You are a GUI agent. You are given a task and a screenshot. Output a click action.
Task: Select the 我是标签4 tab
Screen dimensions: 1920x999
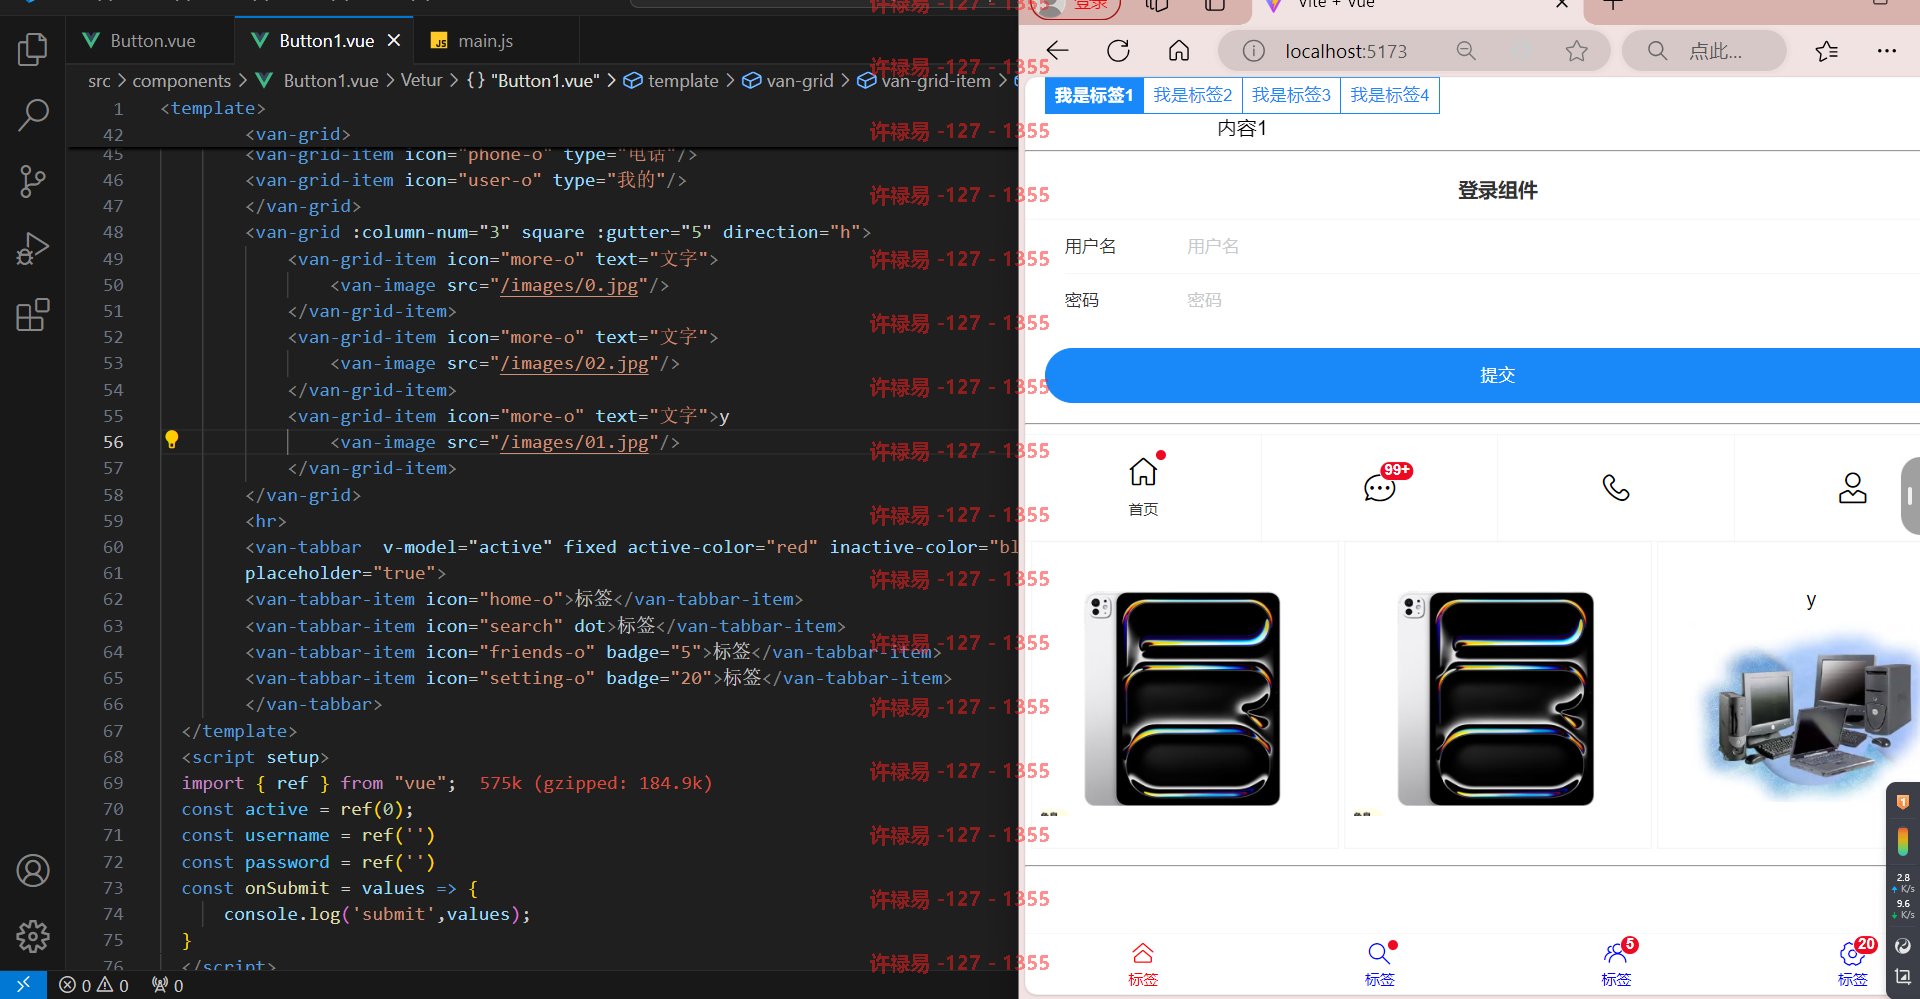[1389, 95]
